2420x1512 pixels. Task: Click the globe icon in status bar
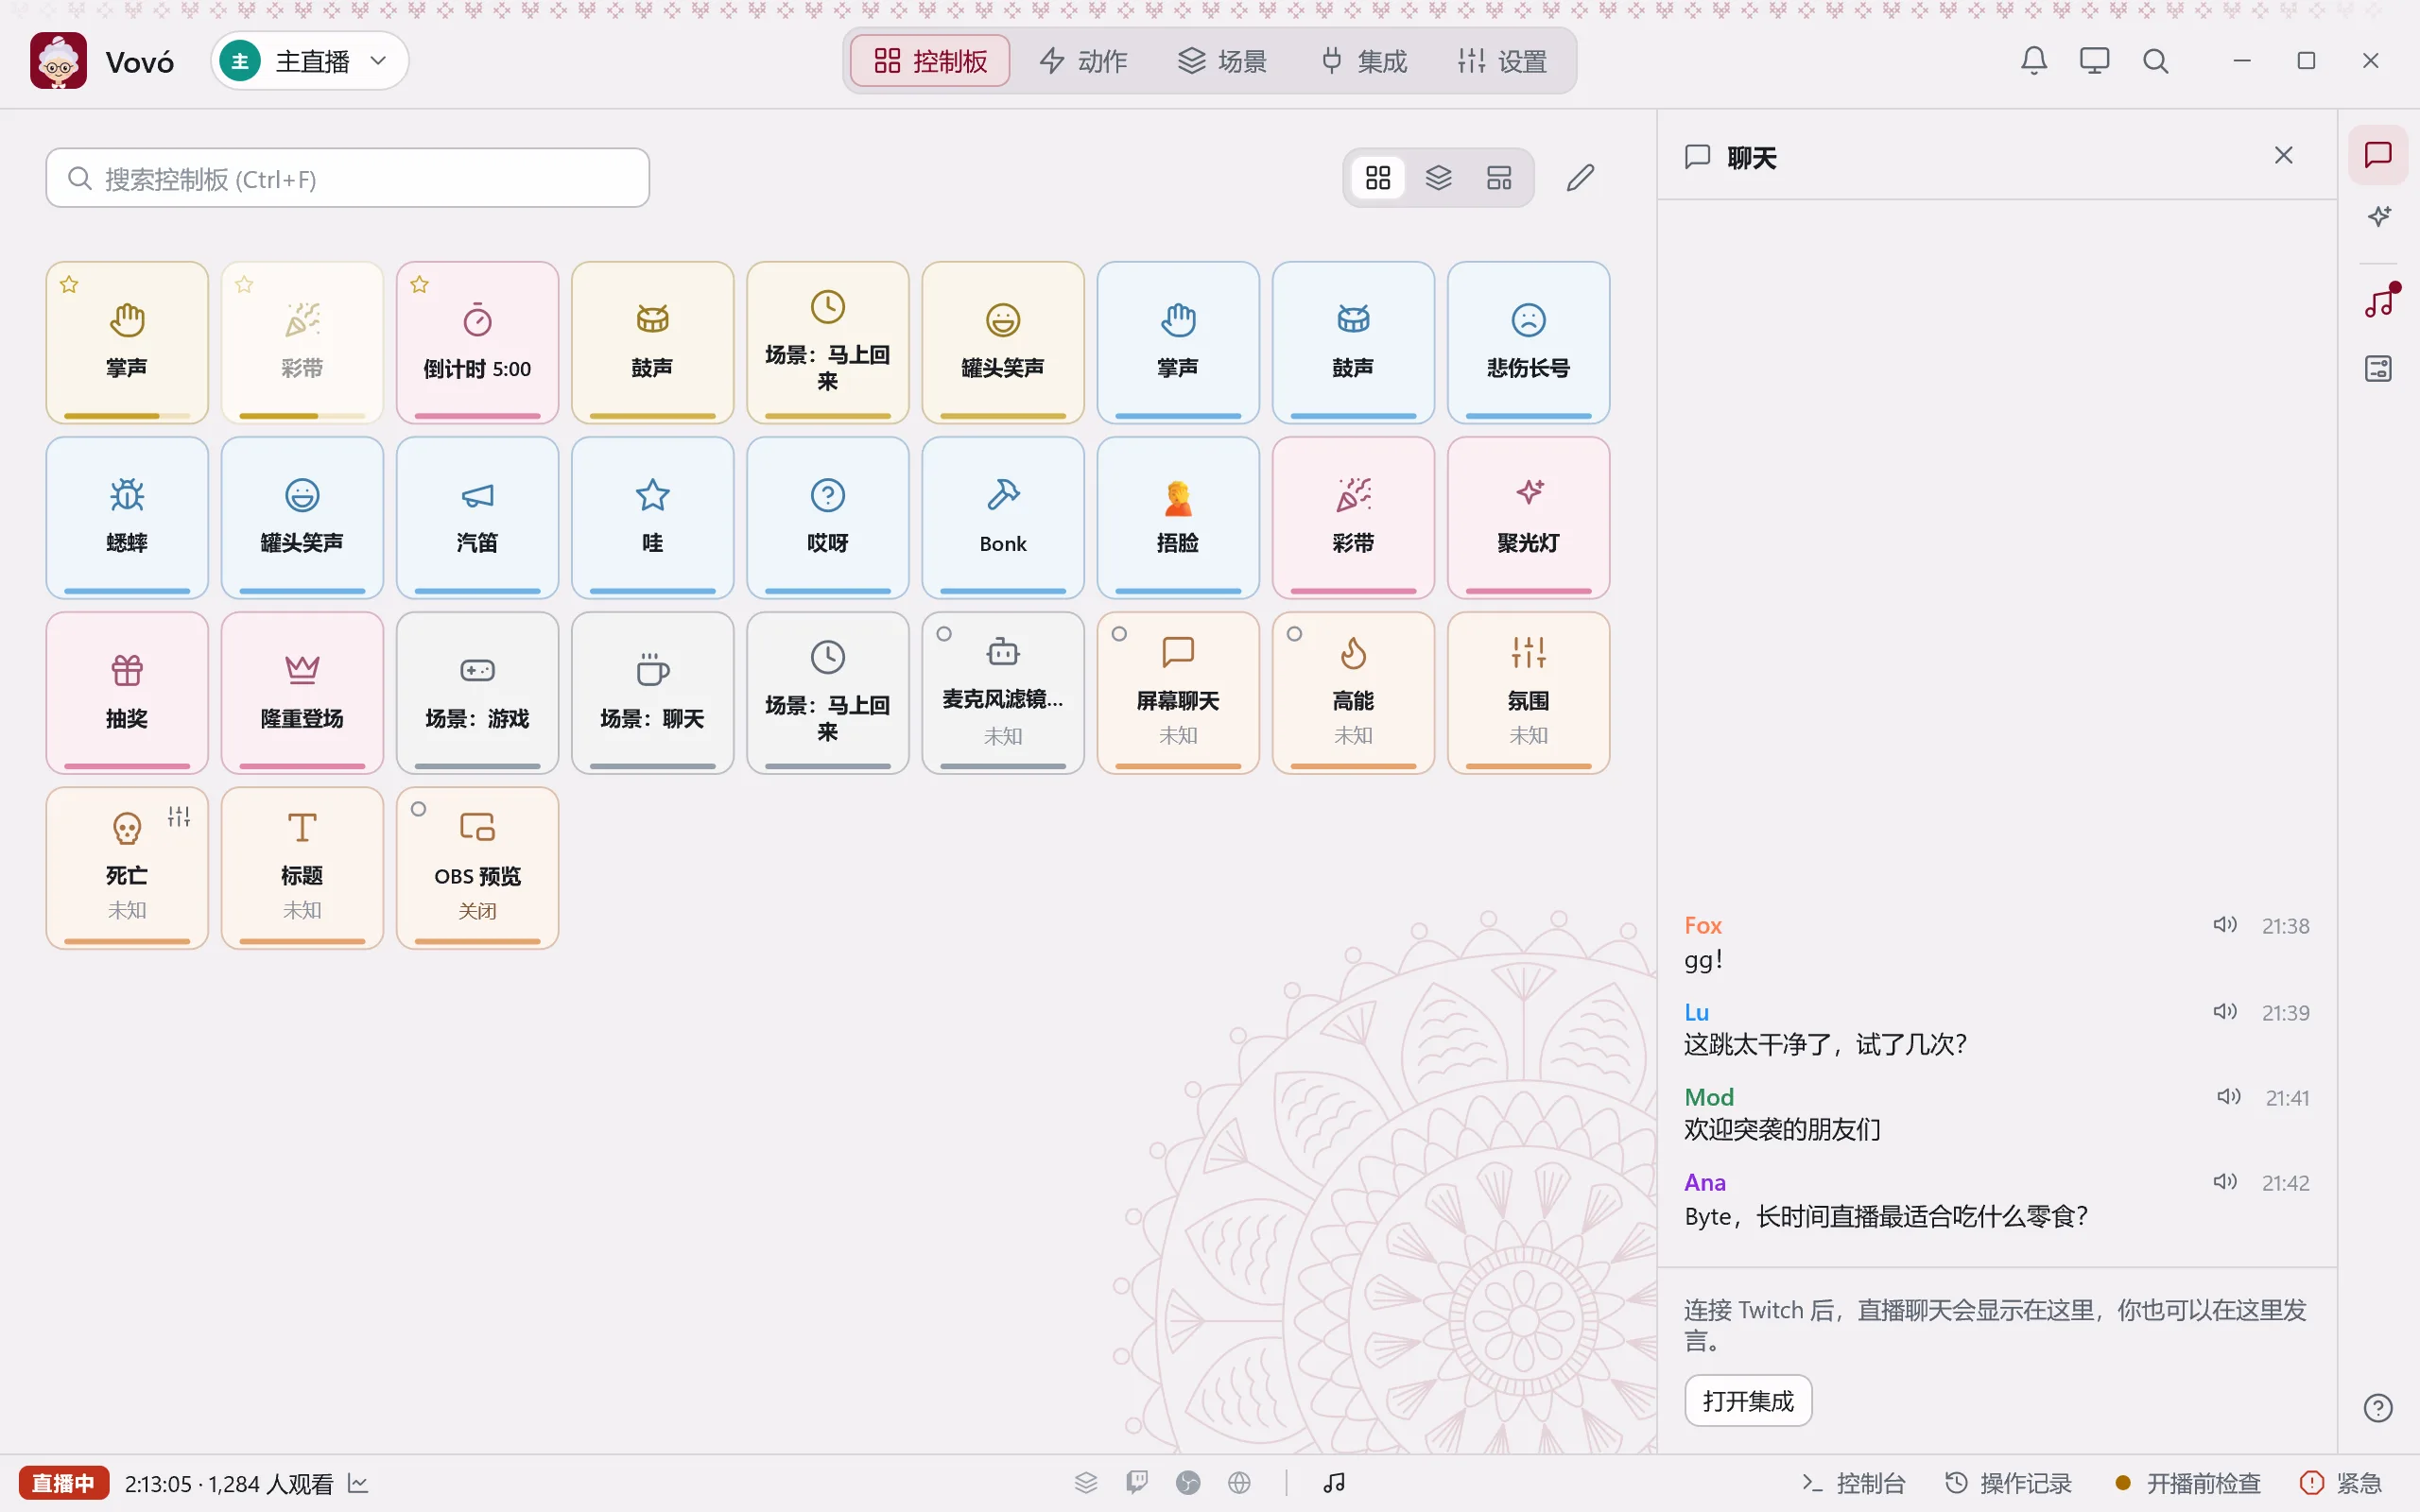click(1239, 1482)
